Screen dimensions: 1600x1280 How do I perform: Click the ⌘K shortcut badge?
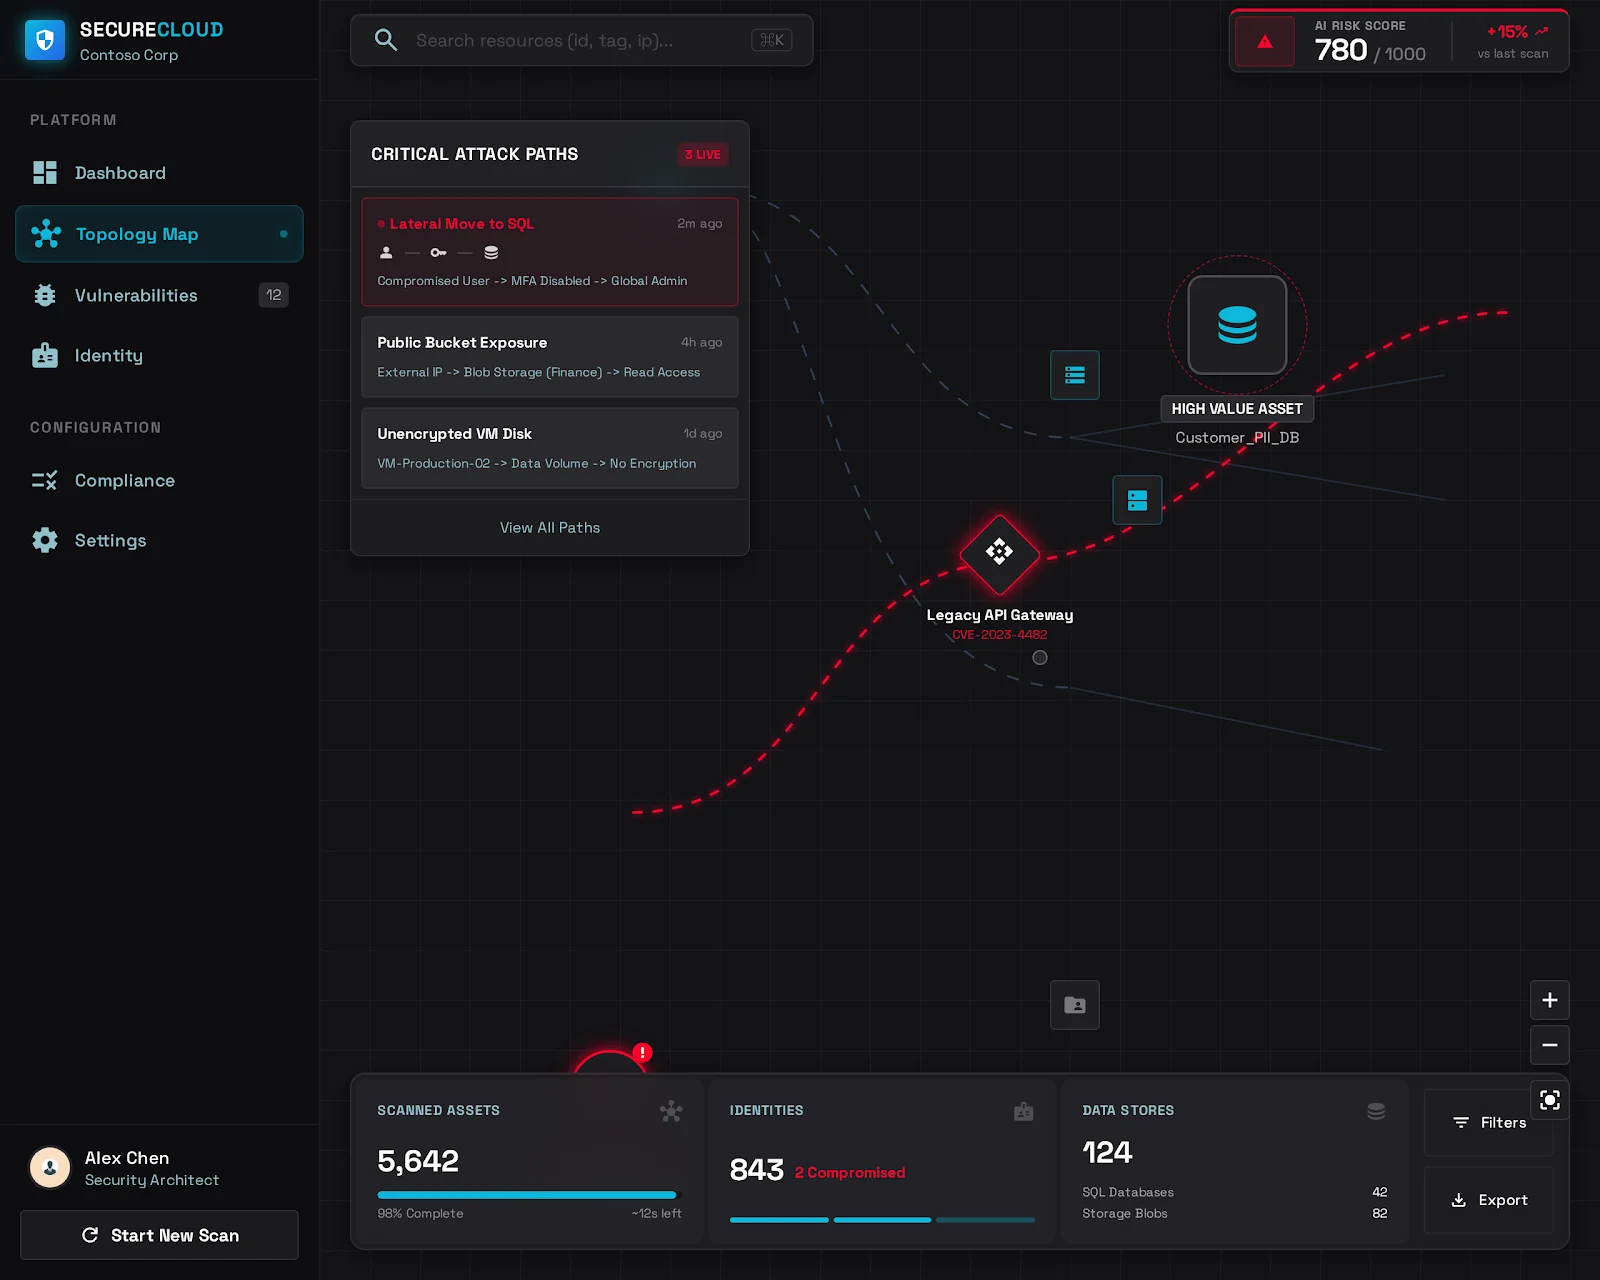click(x=772, y=40)
